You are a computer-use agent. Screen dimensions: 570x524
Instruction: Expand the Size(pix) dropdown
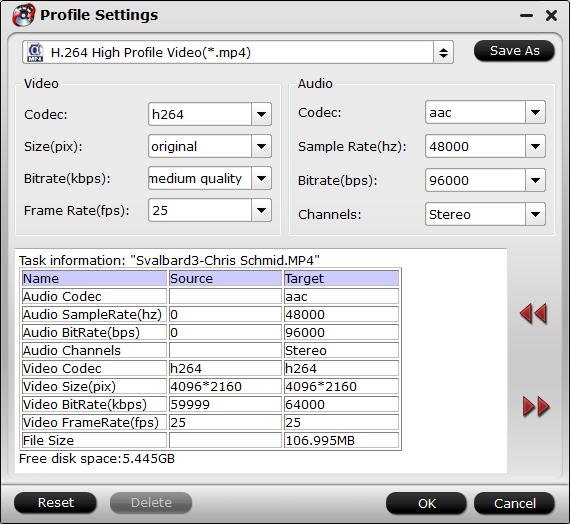(x=261, y=146)
